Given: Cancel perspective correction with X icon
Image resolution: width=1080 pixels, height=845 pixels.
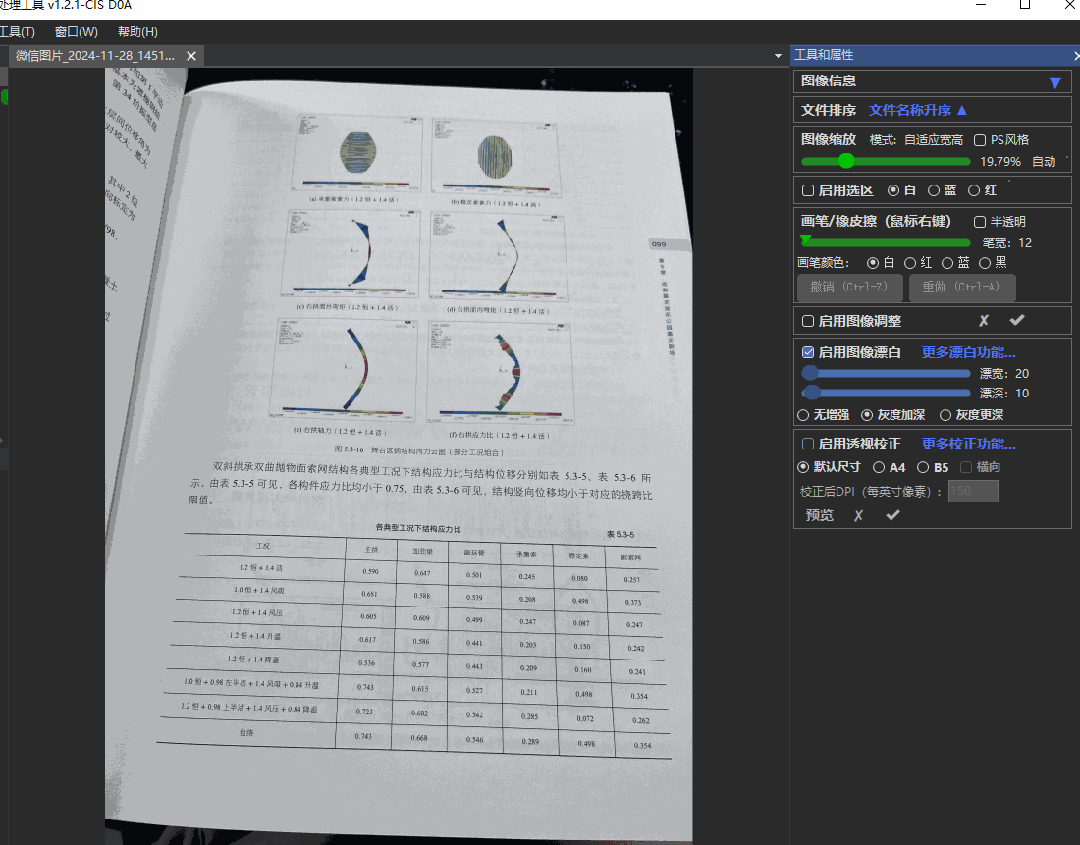Looking at the screenshot, I should [858, 515].
